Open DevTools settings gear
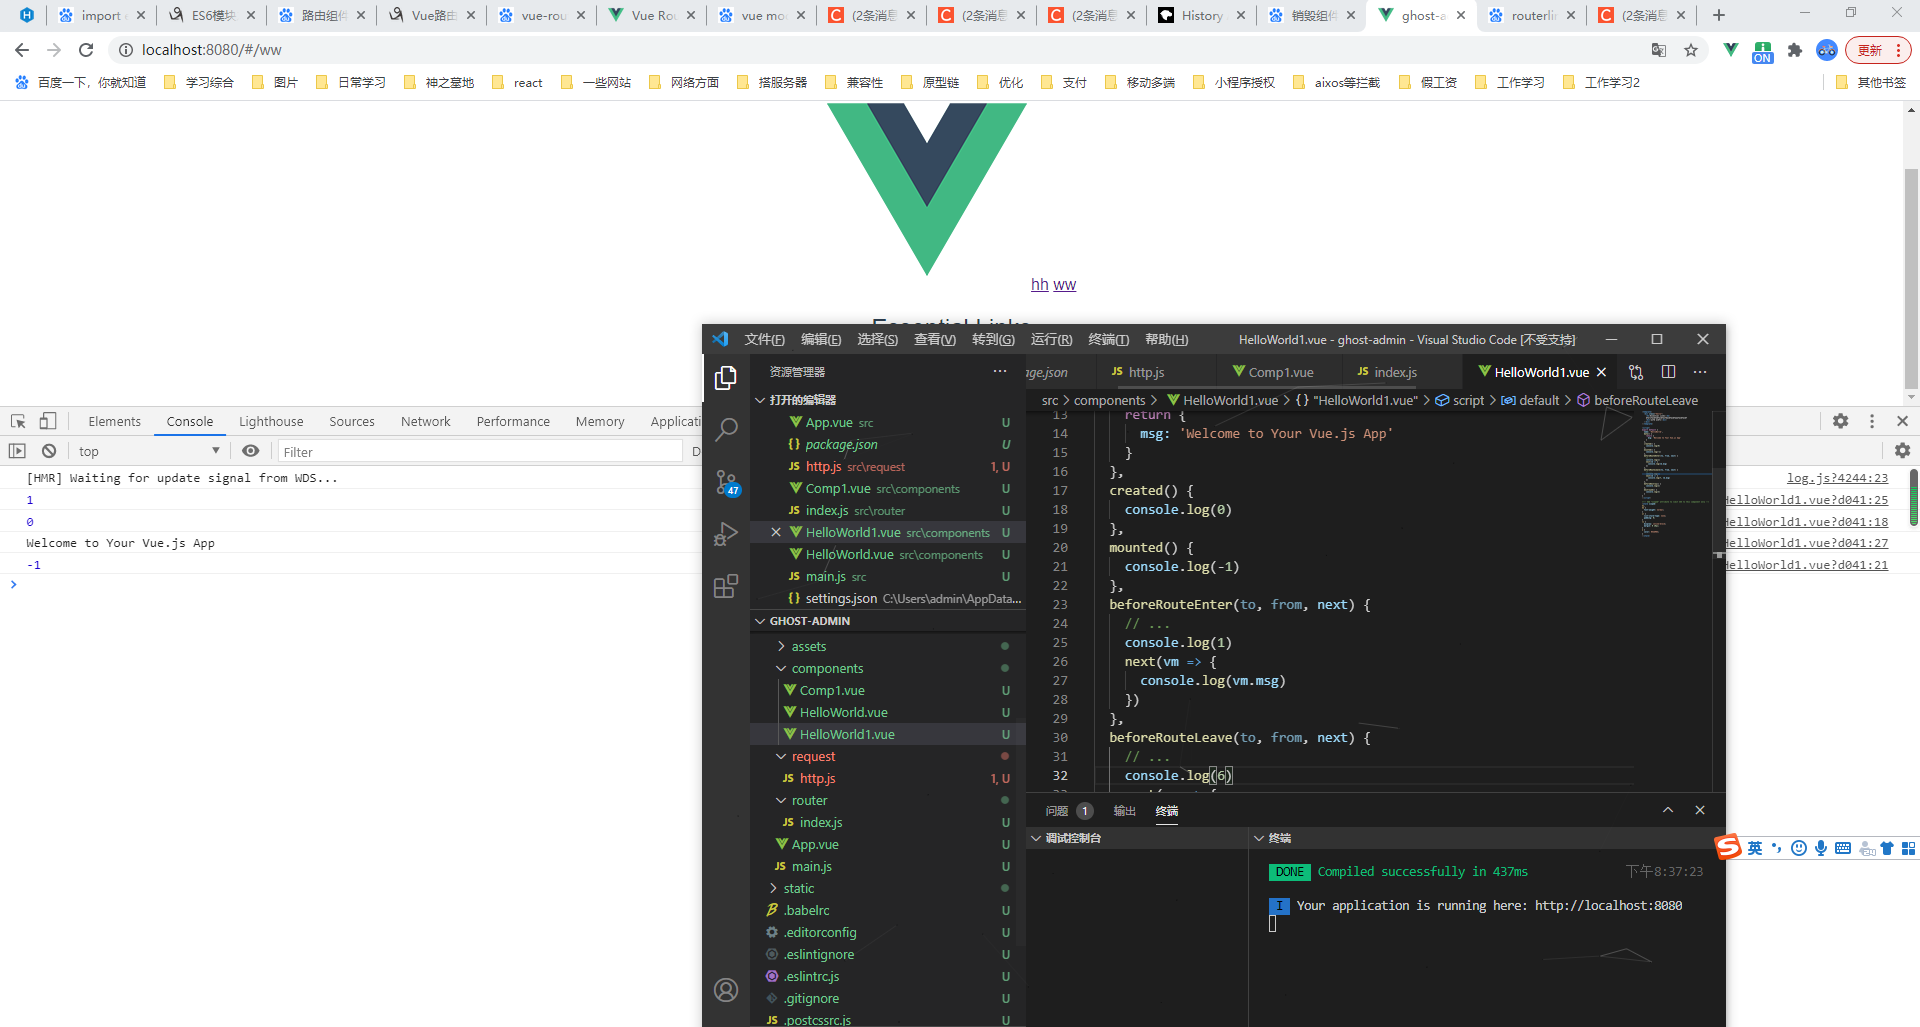This screenshot has height=1027, width=1920. point(1840,421)
